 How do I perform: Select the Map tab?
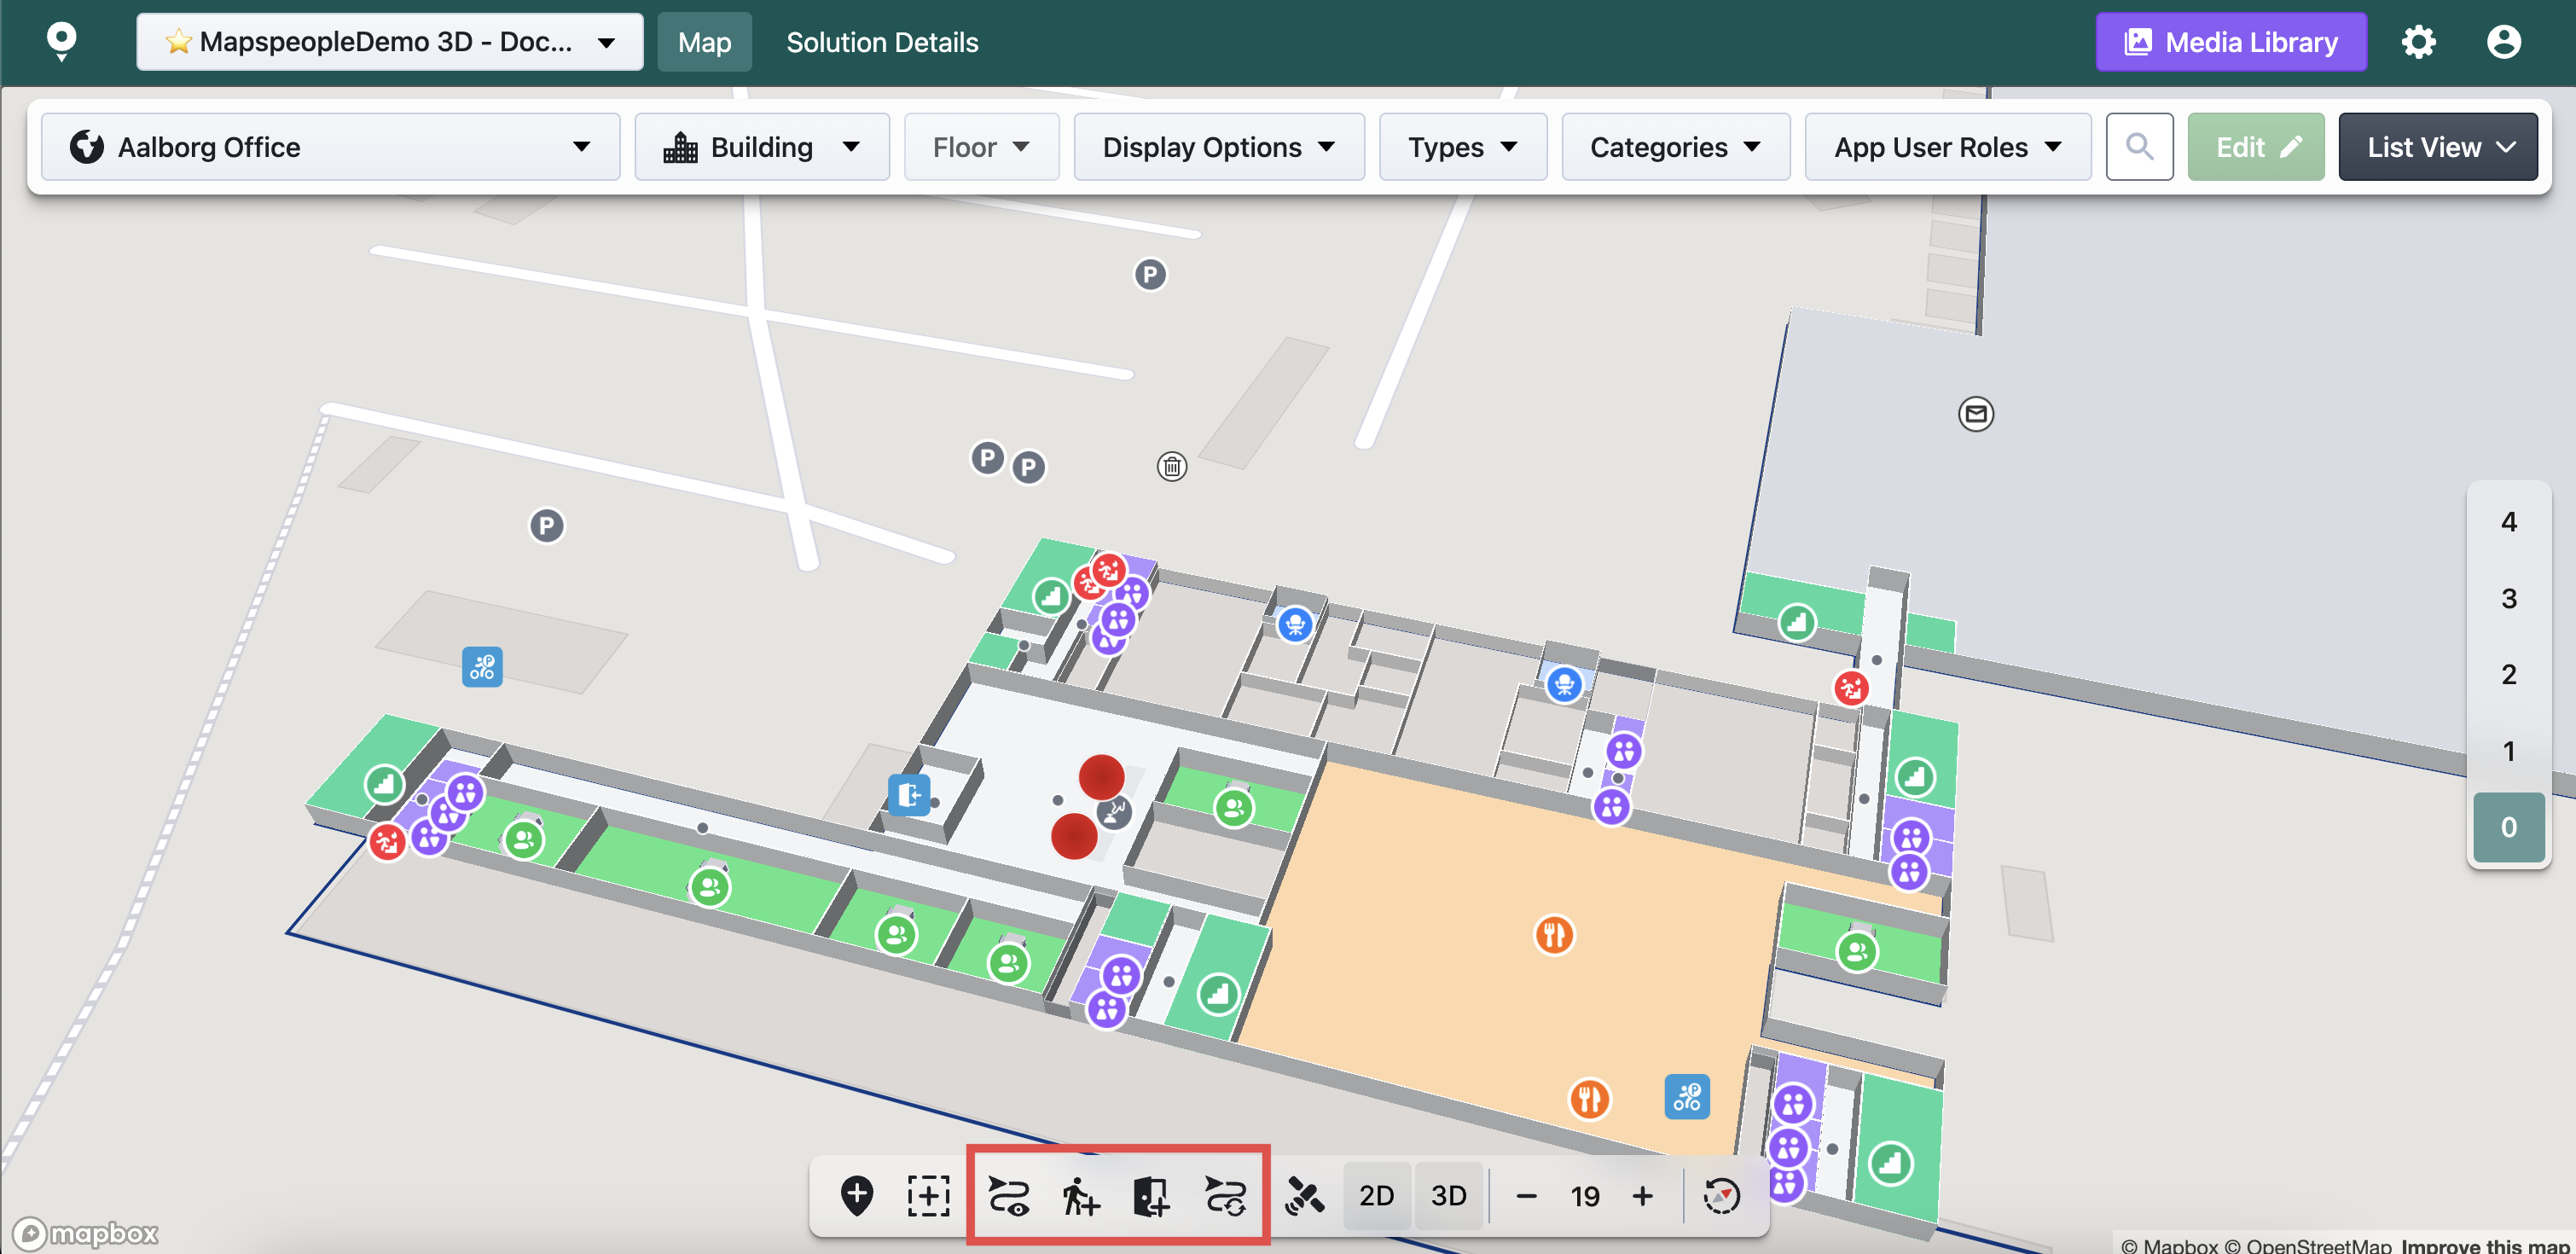(704, 42)
